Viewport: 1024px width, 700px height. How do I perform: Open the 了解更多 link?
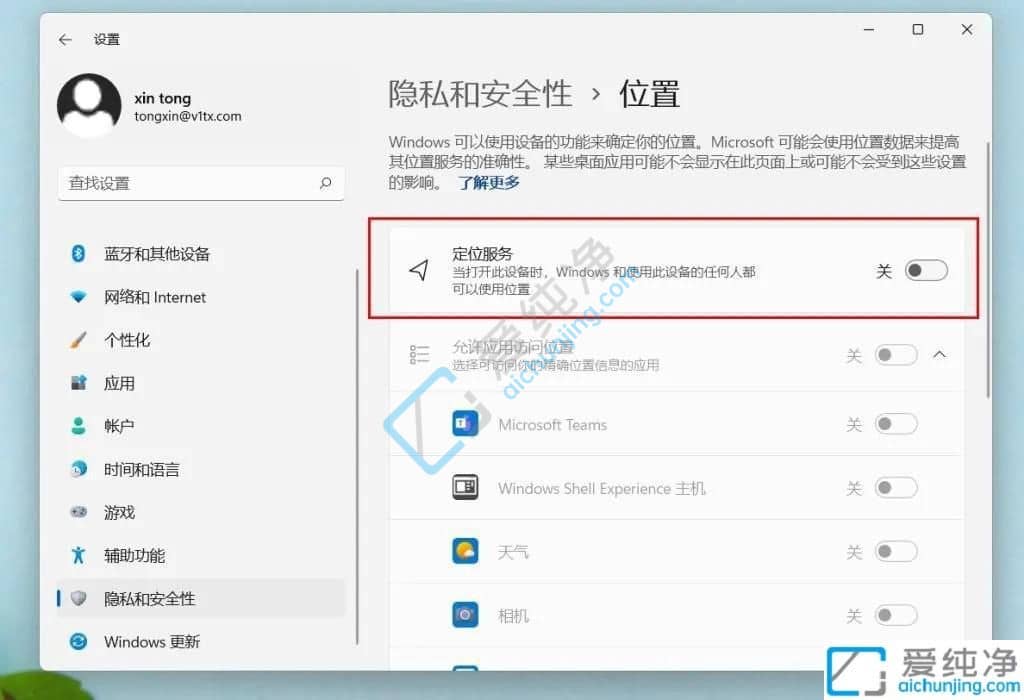click(x=489, y=183)
